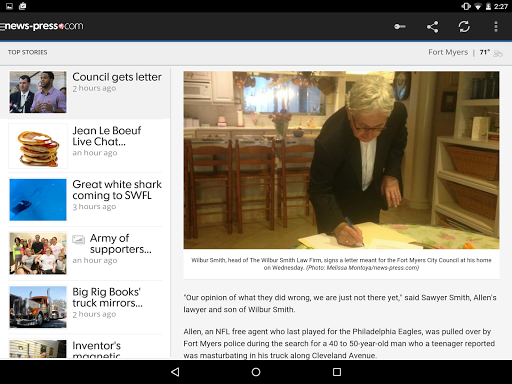Open the hamburger navigation menu icon
Screen dimensions: 512x384
point(2,26)
